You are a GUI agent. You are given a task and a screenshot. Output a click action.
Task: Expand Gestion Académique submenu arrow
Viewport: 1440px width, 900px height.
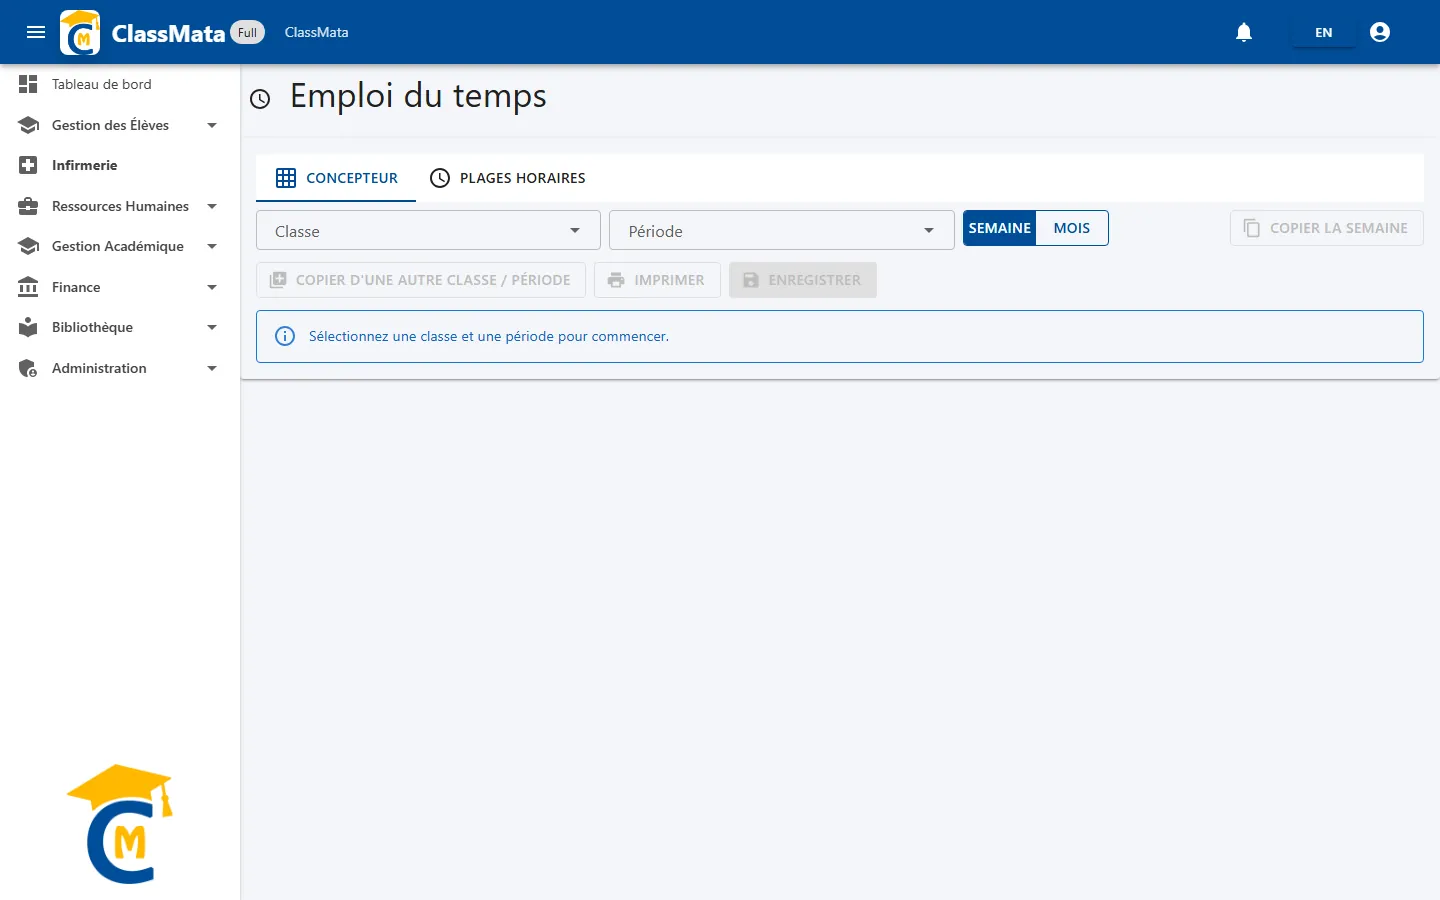click(212, 246)
